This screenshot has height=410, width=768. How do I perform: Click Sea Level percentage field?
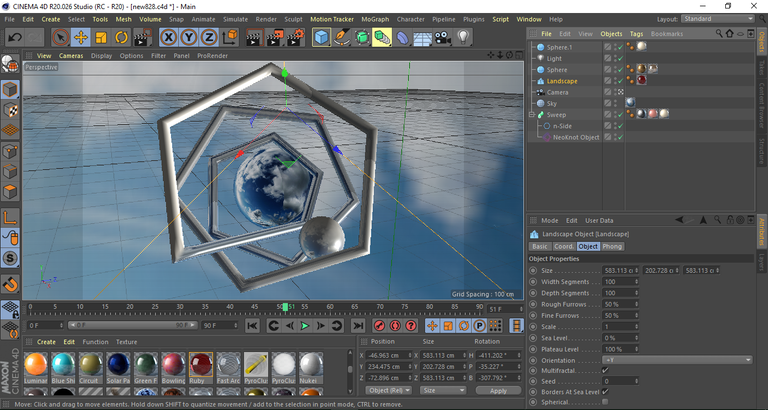[620, 338]
